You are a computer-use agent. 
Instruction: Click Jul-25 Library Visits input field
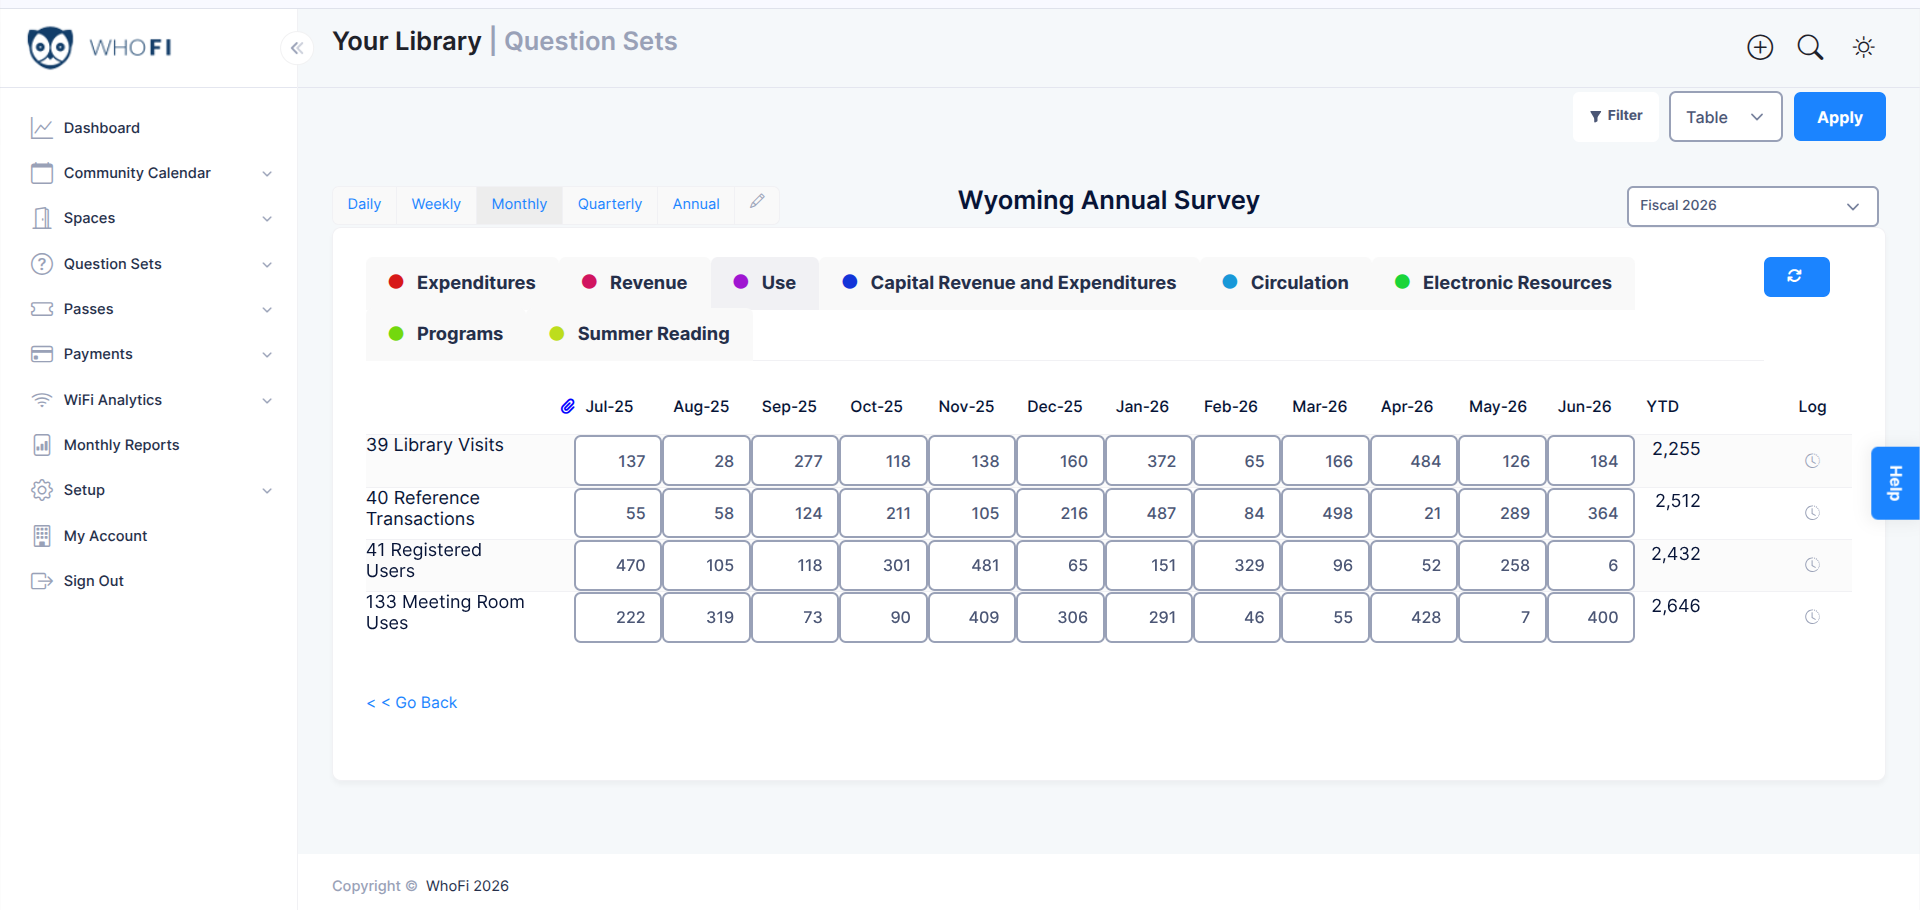[x=618, y=461]
